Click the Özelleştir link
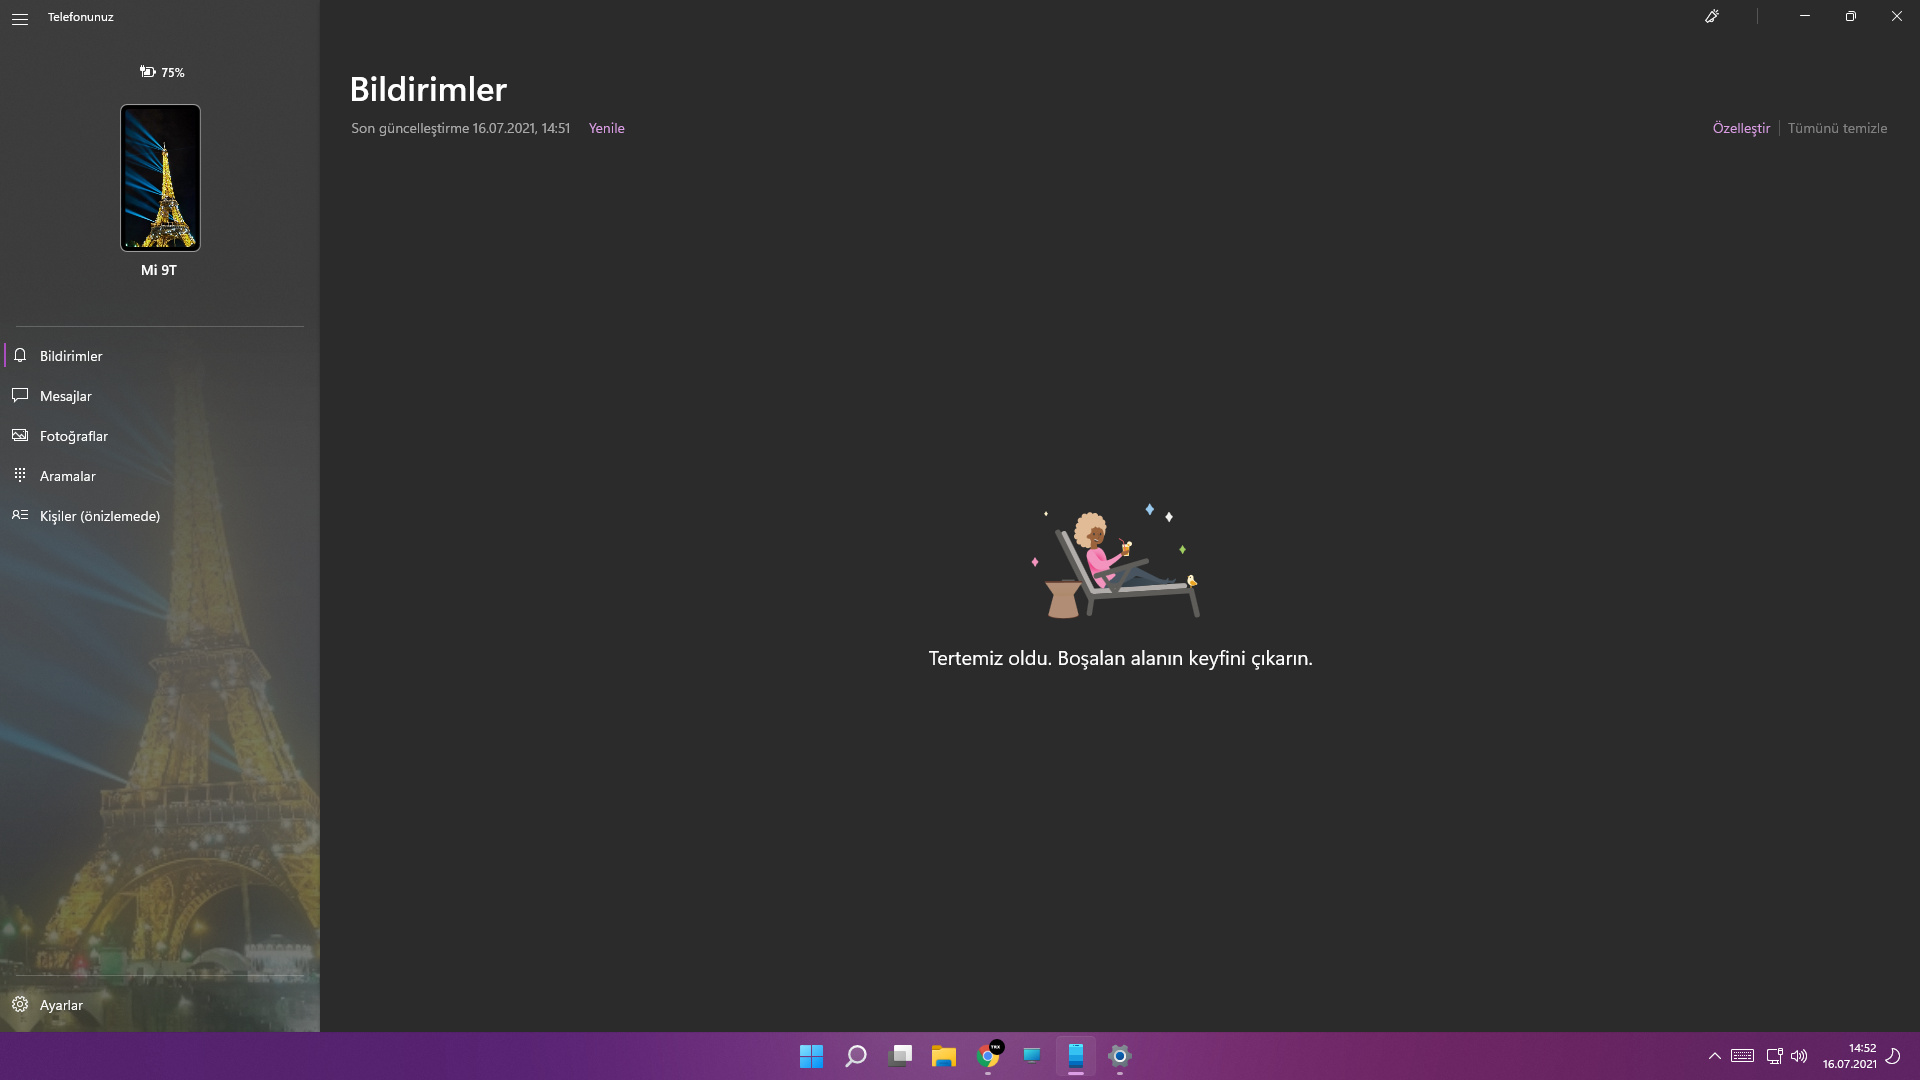Screen dimensions: 1920x1080 [x=1741, y=128]
